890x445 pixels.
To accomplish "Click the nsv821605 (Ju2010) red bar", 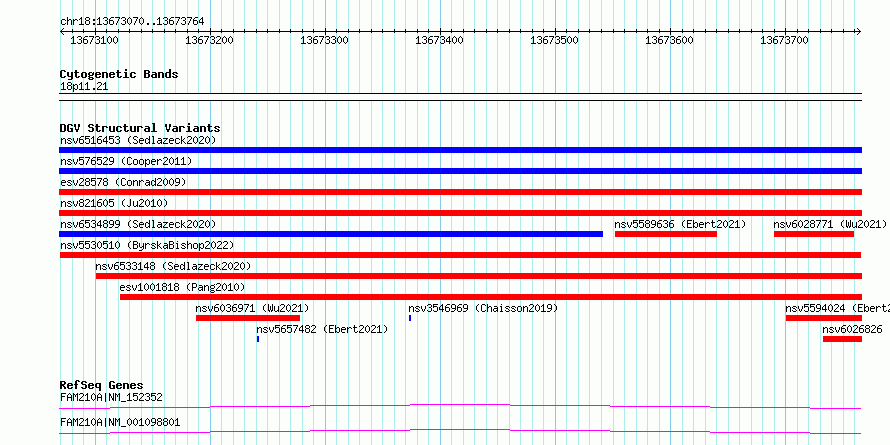I will click(460, 213).
